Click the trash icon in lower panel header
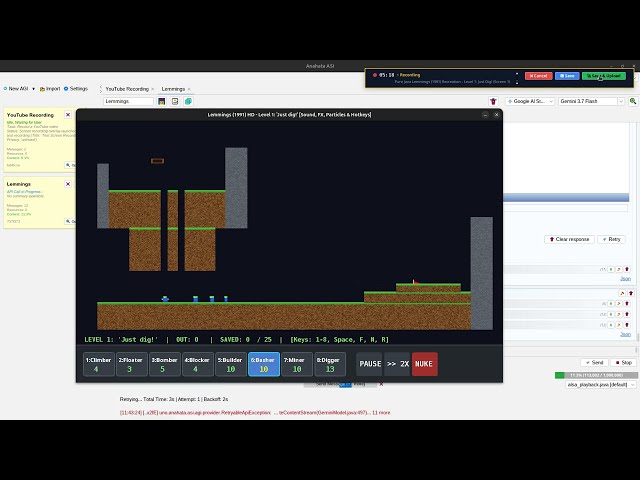 pos(631,293)
